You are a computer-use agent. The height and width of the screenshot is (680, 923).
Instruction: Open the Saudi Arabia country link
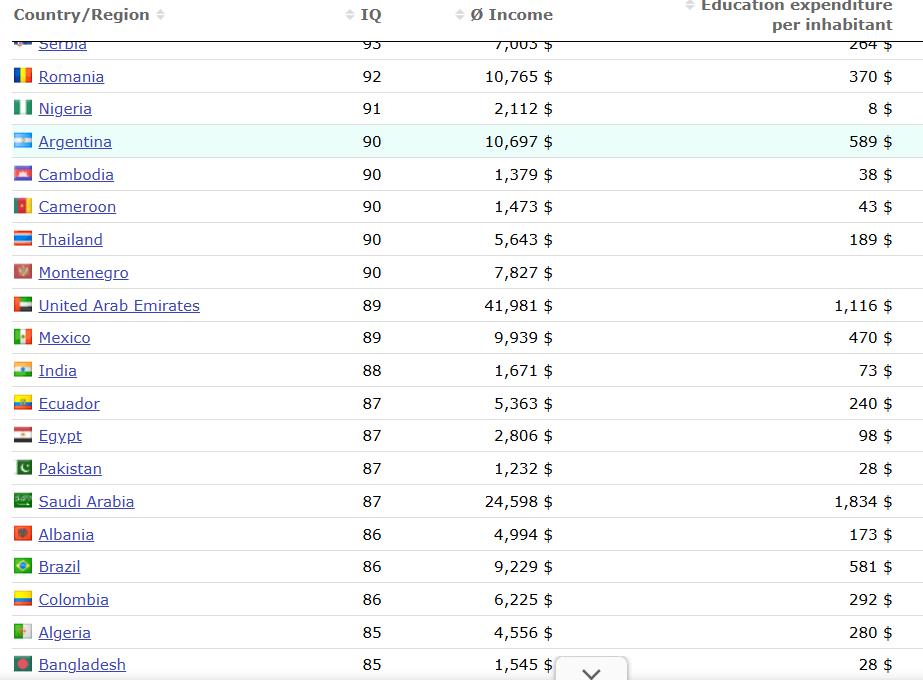point(87,502)
